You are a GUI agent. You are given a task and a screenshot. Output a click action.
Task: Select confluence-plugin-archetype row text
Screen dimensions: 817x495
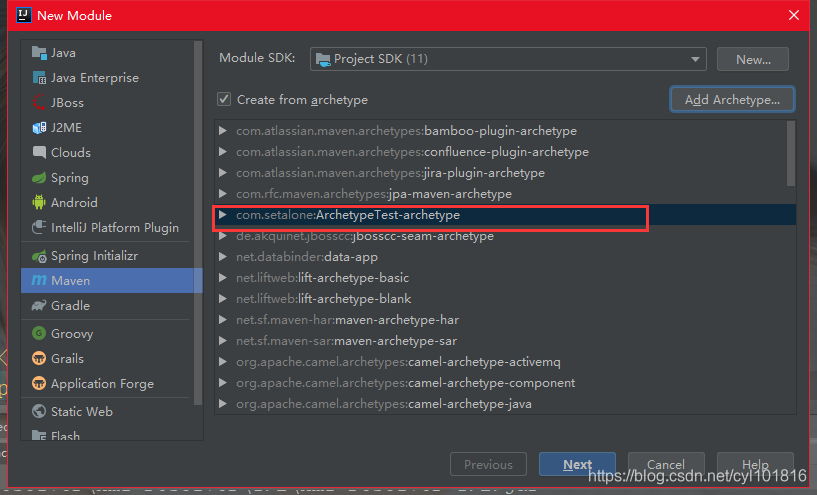coord(413,152)
